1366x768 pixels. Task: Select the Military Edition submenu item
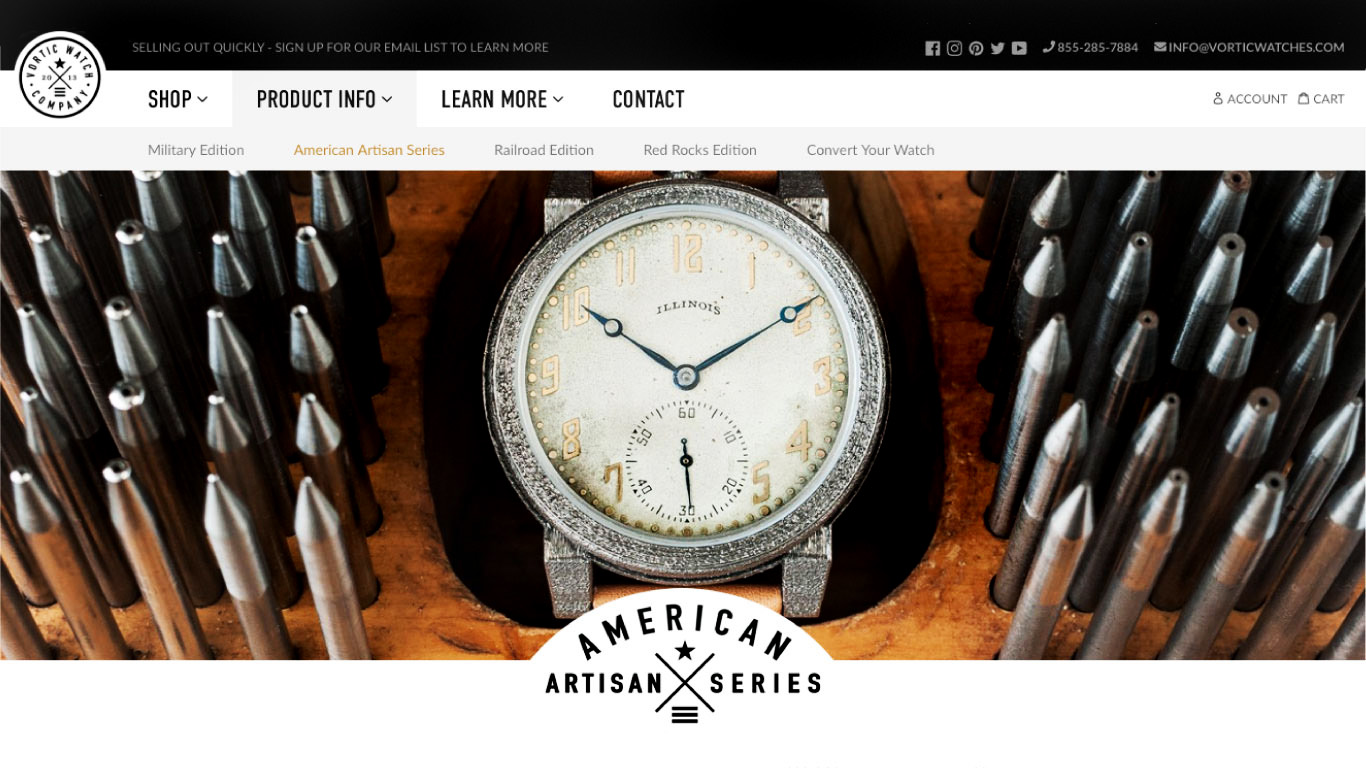[196, 150]
